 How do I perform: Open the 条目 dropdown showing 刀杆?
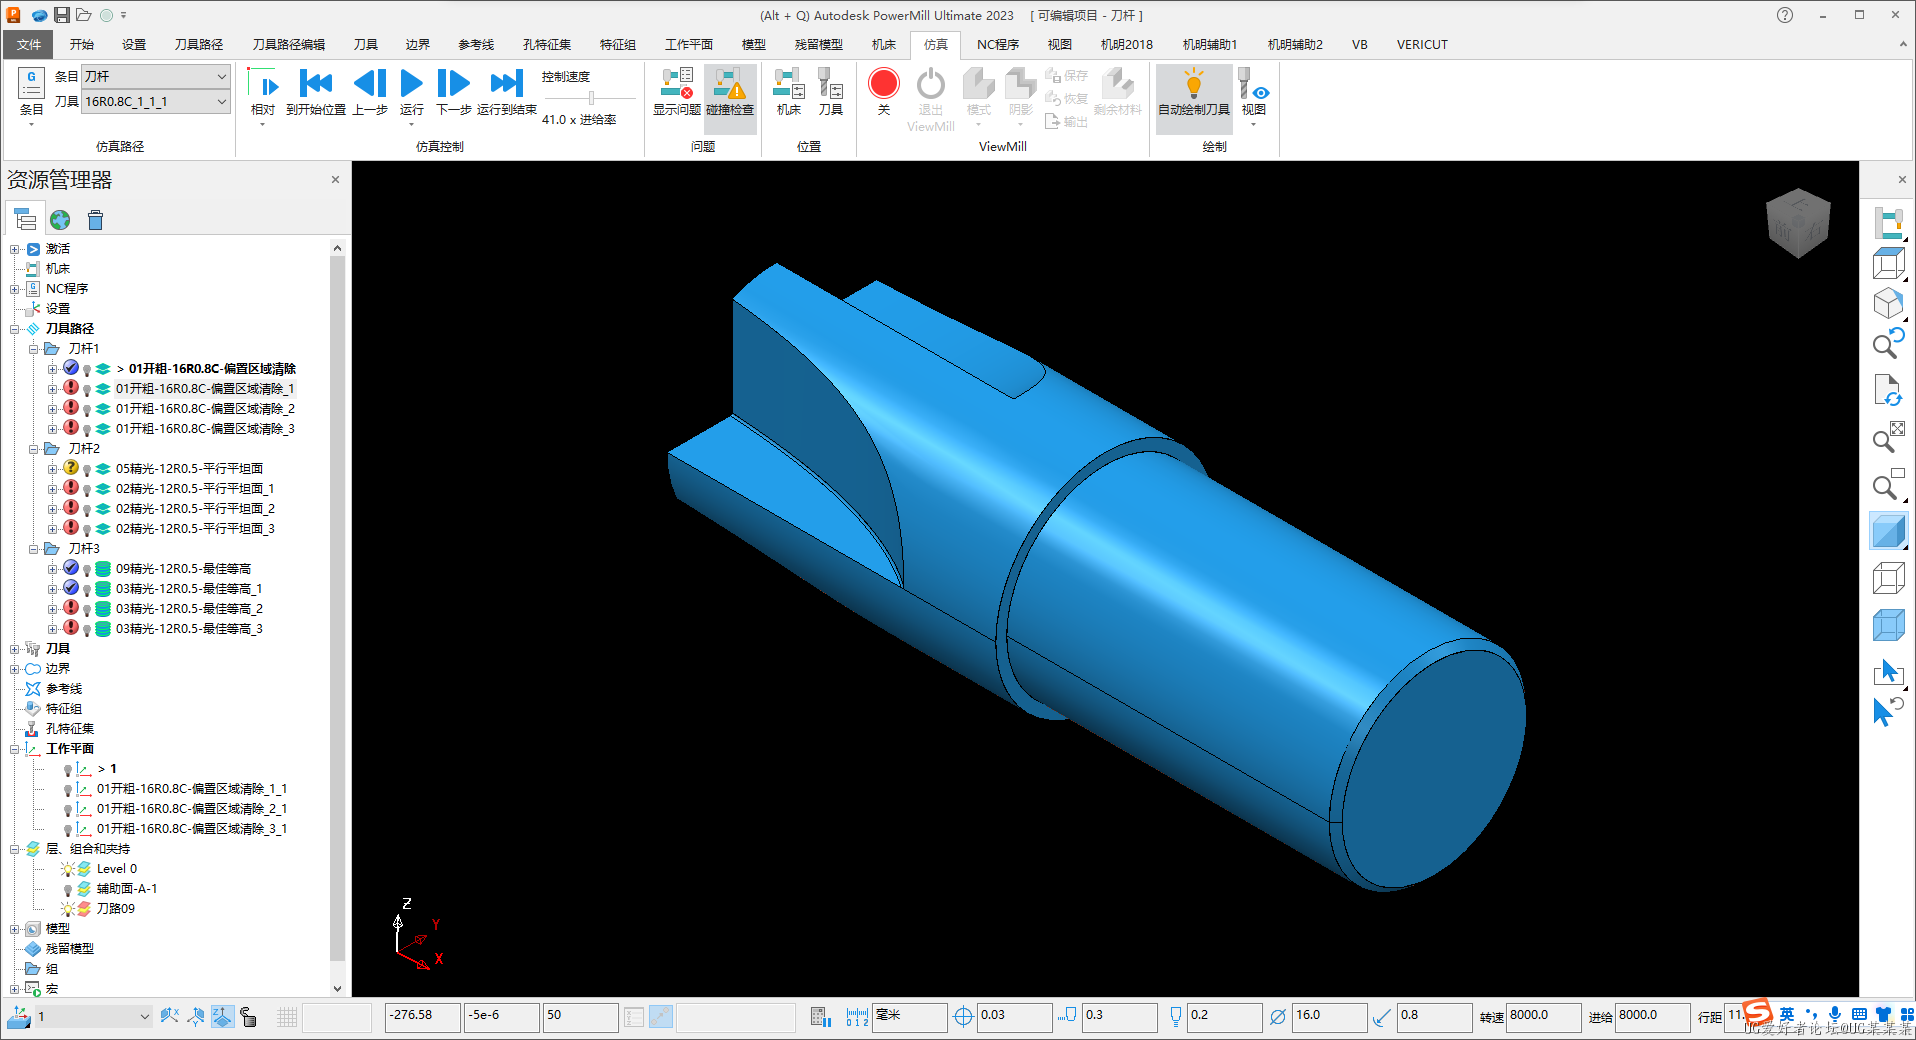221,76
